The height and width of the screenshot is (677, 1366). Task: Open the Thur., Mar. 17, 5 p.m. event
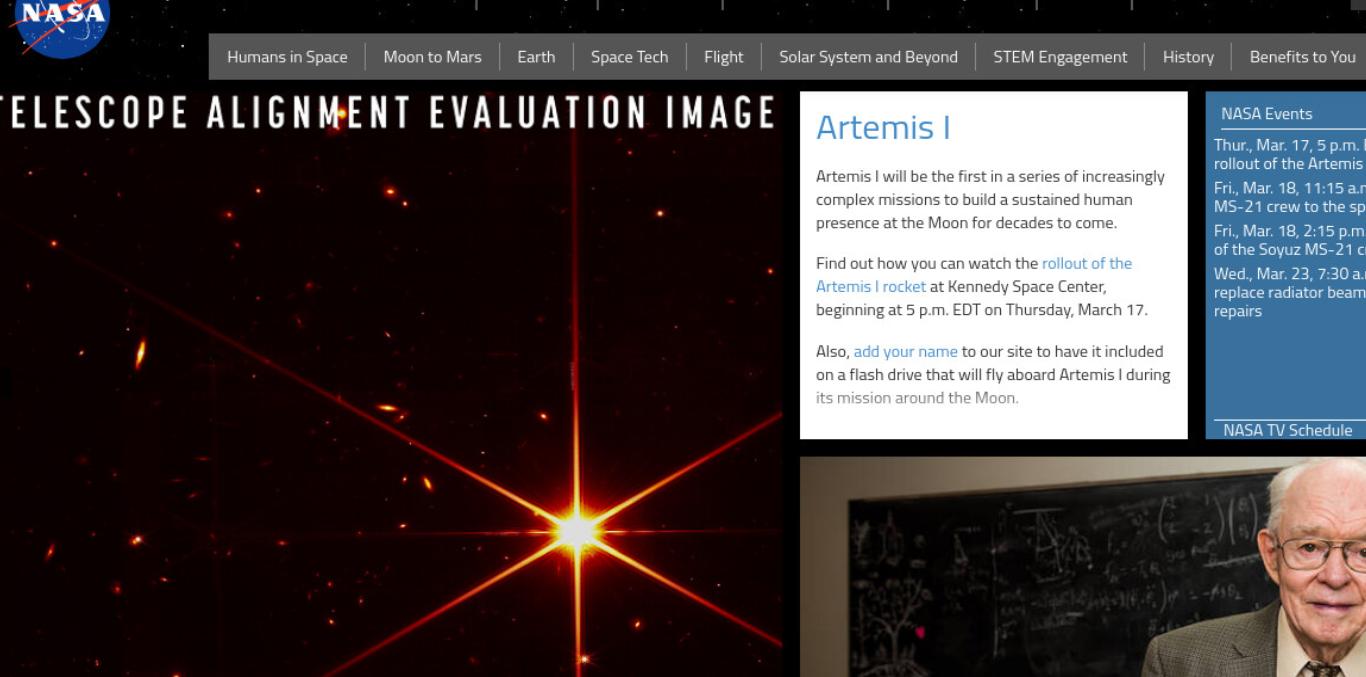pyautogui.click(x=1290, y=154)
